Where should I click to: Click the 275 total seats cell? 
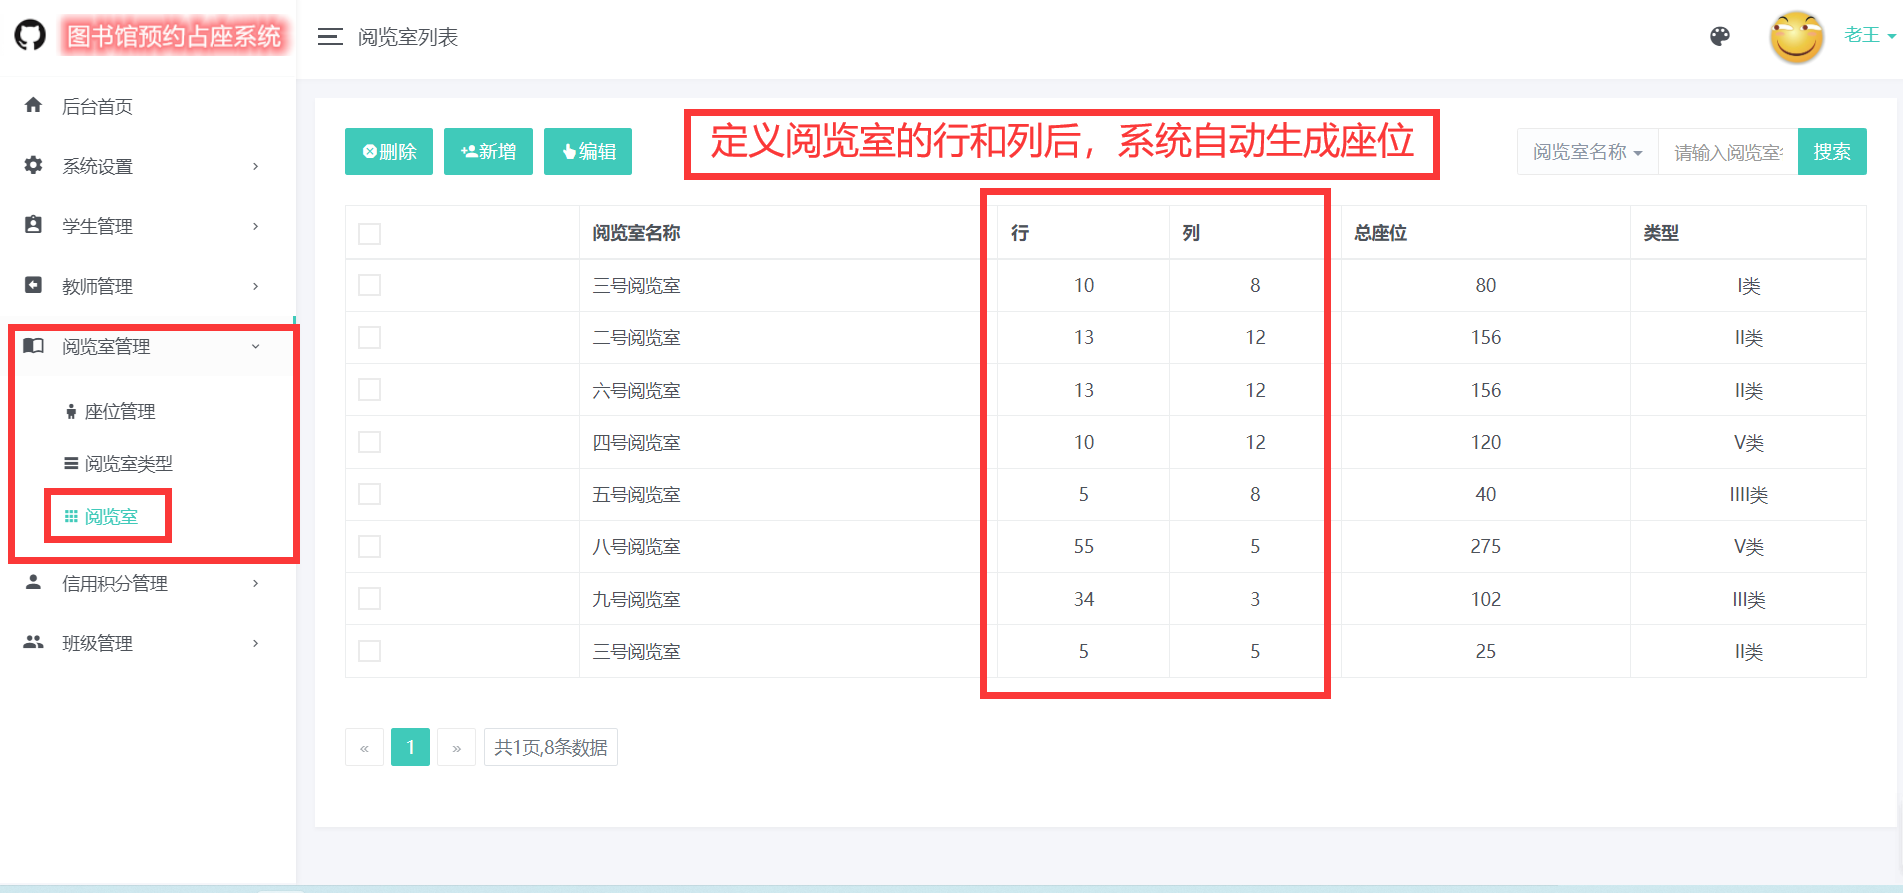1486,546
